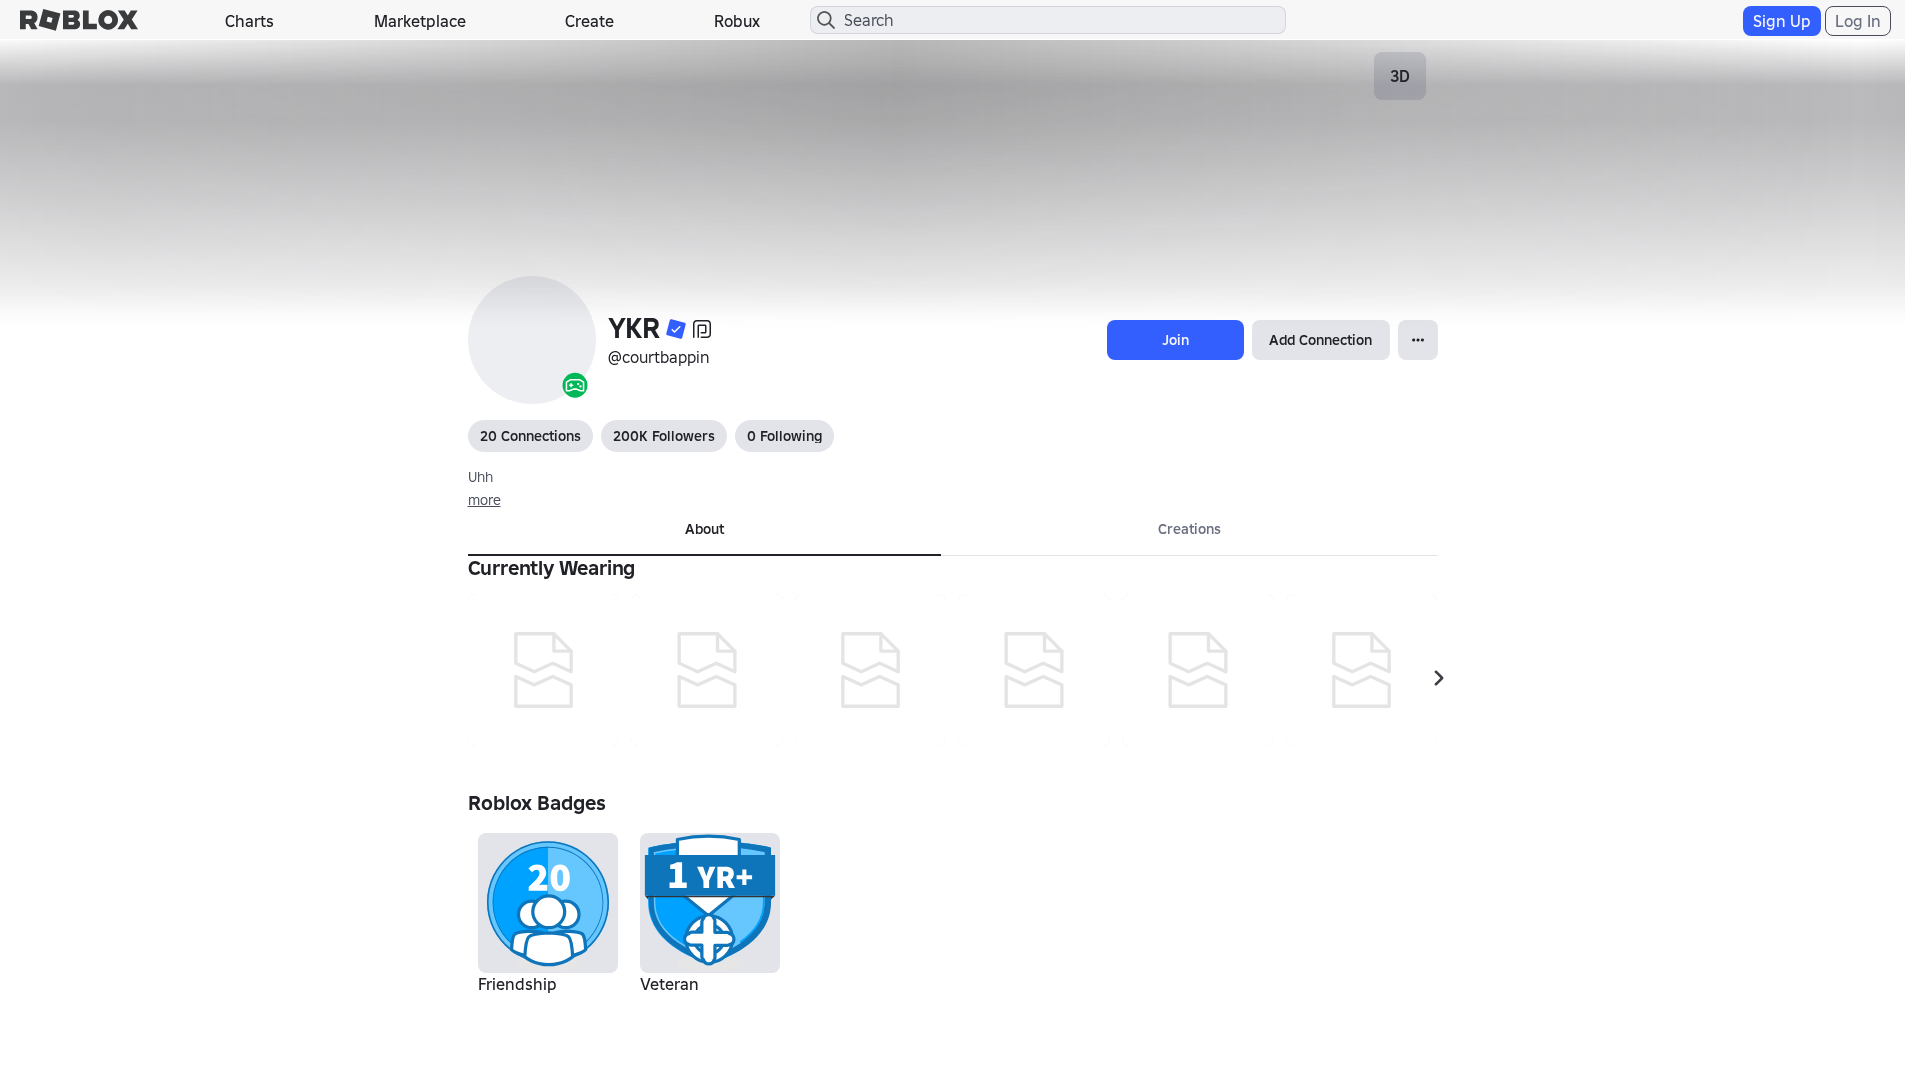The width and height of the screenshot is (1920, 1080).
Task: Click the Log In button
Action: (1857, 21)
